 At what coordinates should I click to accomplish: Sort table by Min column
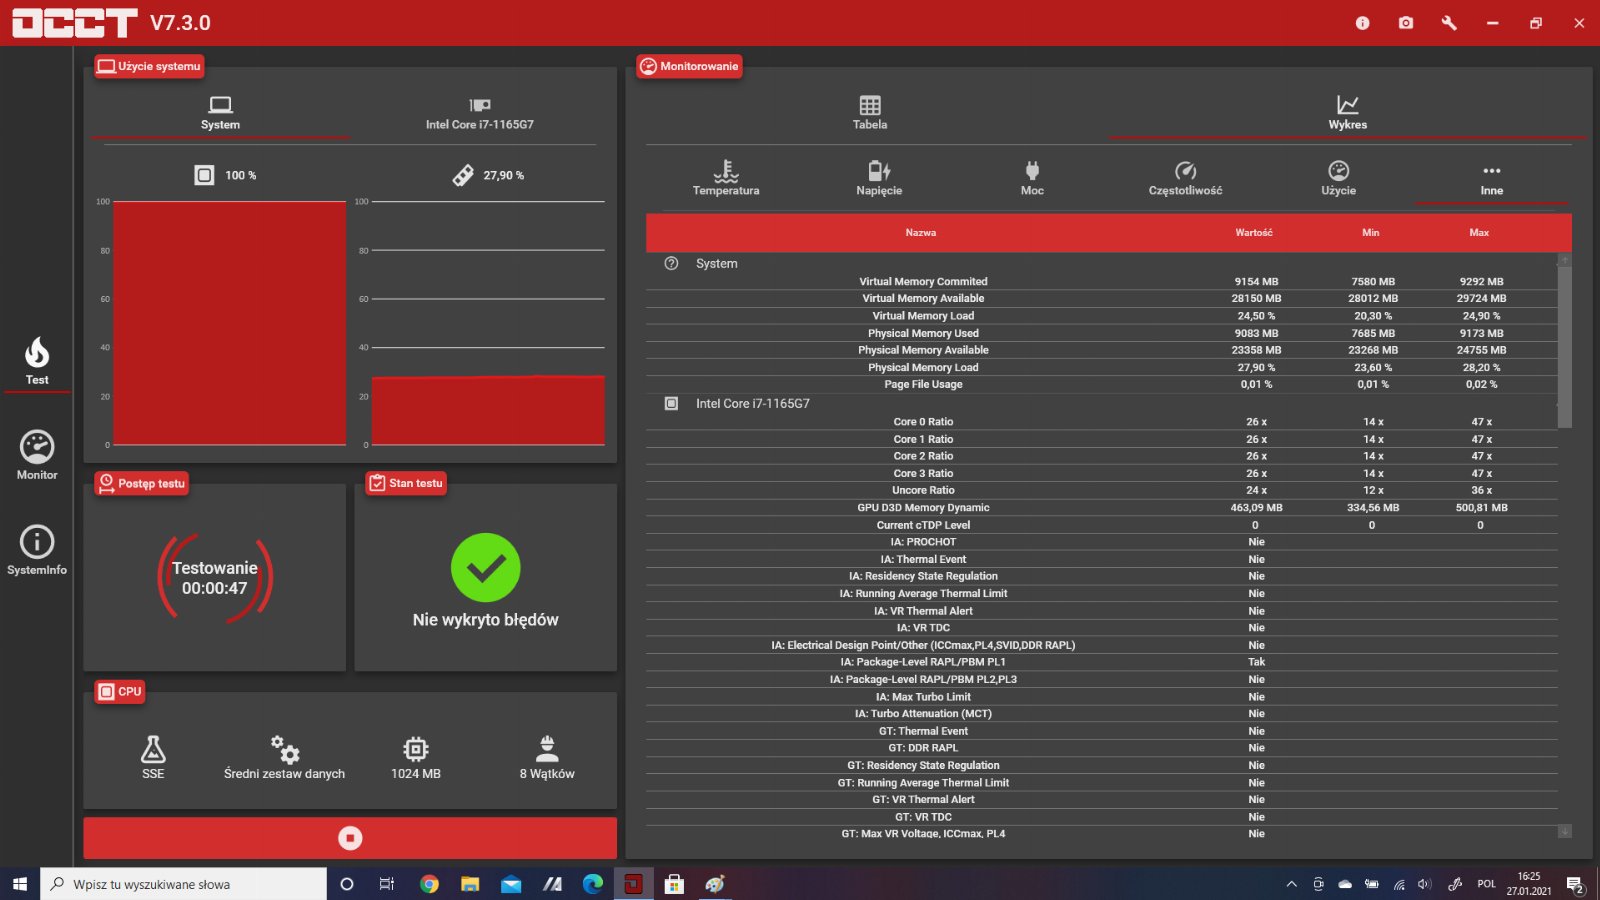click(1371, 232)
